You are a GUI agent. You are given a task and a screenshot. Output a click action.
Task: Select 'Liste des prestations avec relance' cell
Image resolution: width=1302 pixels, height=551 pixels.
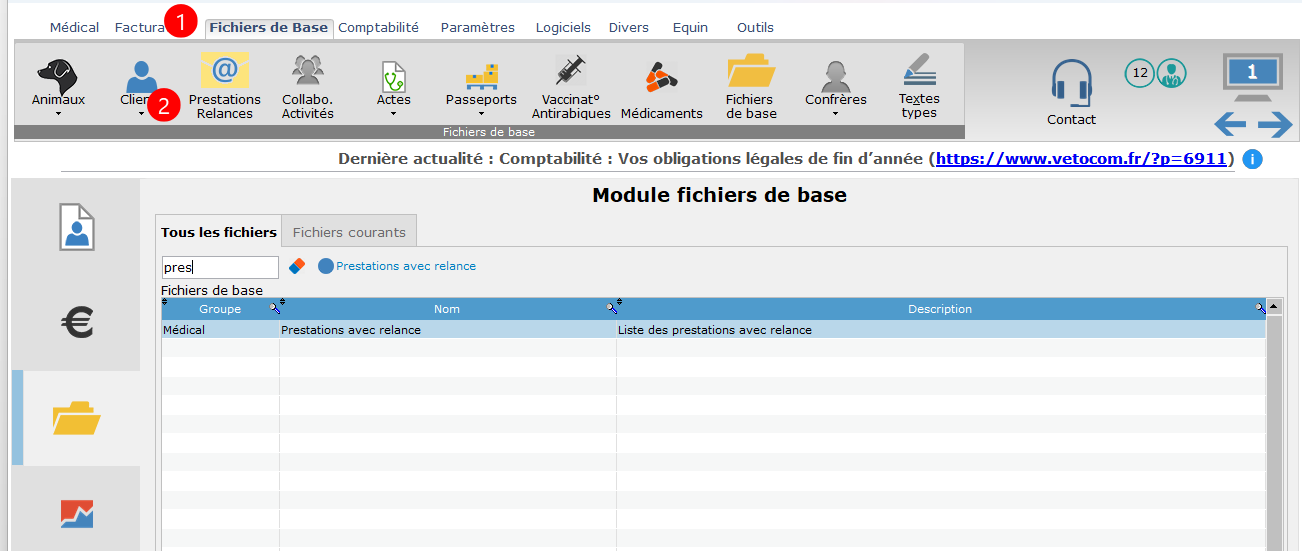[x=941, y=330]
